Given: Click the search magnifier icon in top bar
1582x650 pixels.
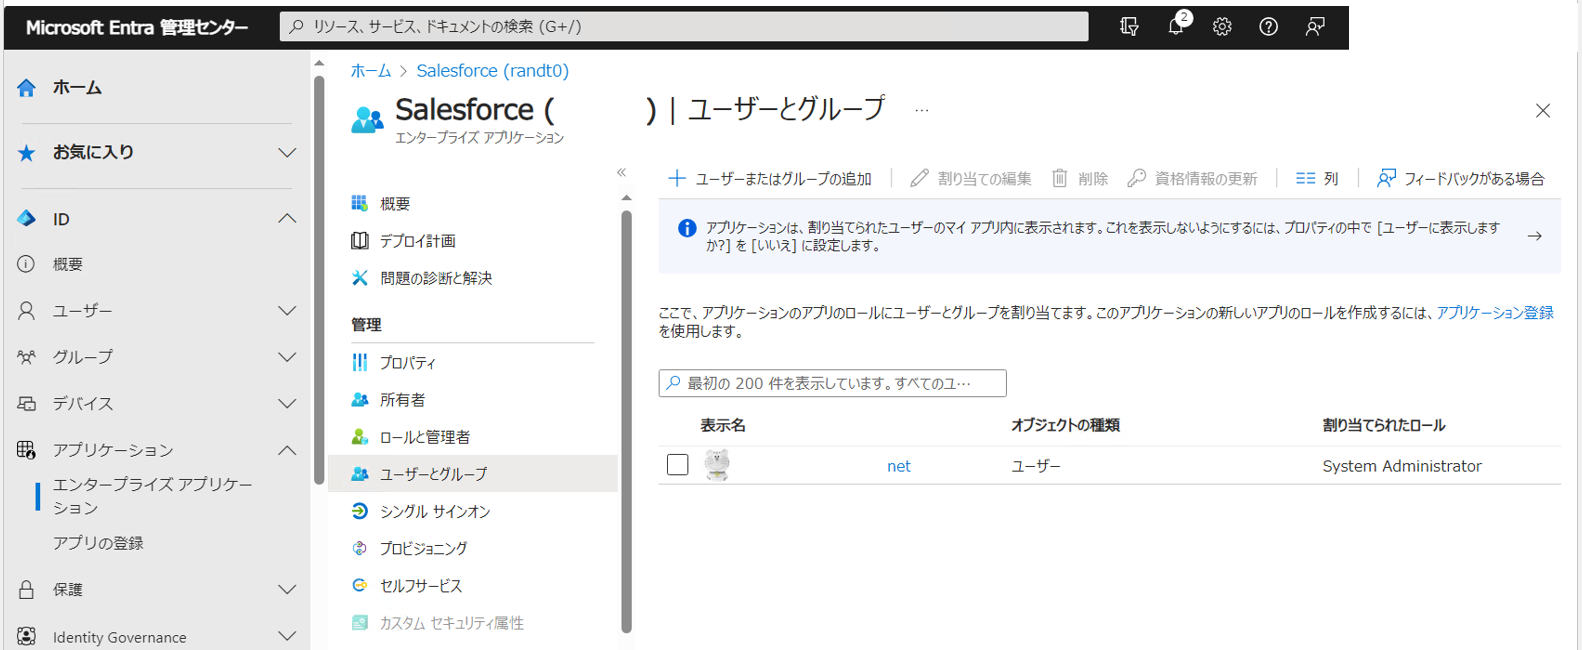Looking at the screenshot, I should (x=296, y=27).
